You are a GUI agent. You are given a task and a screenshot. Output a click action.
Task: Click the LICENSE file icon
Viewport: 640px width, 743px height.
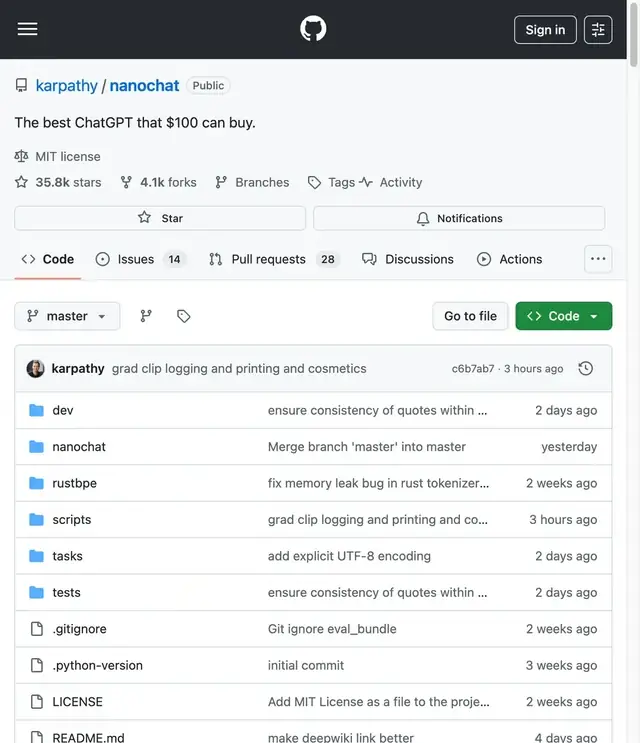[x=36, y=702]
